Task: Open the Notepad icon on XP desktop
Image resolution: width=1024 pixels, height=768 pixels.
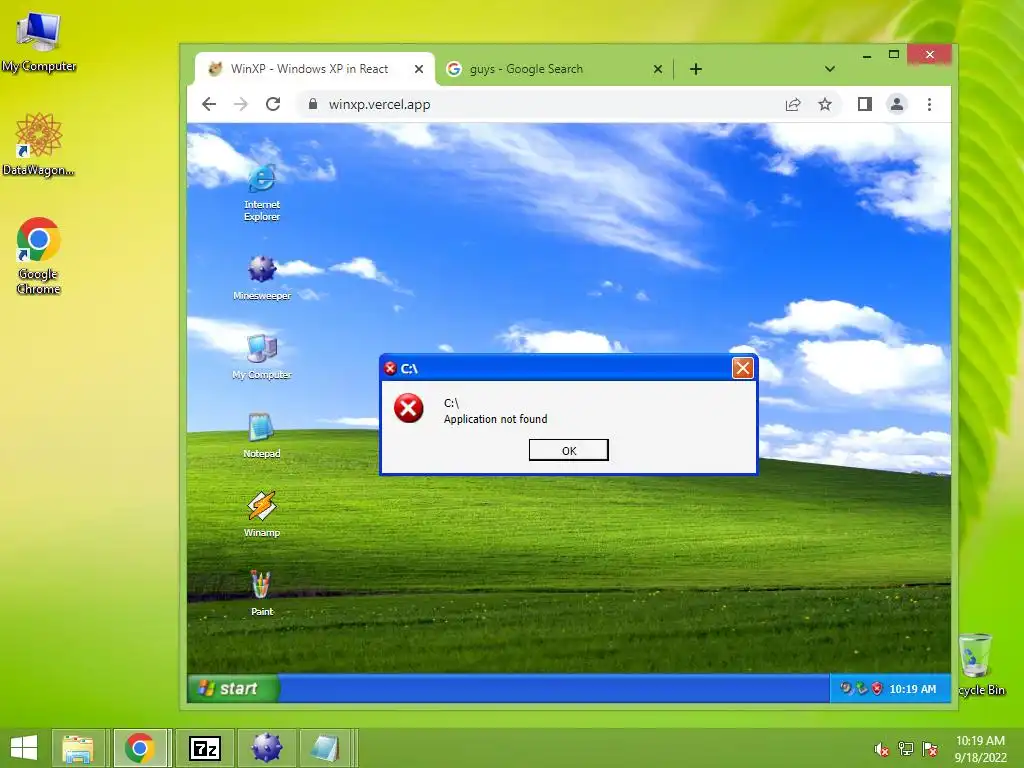Action: click(262, 435)
